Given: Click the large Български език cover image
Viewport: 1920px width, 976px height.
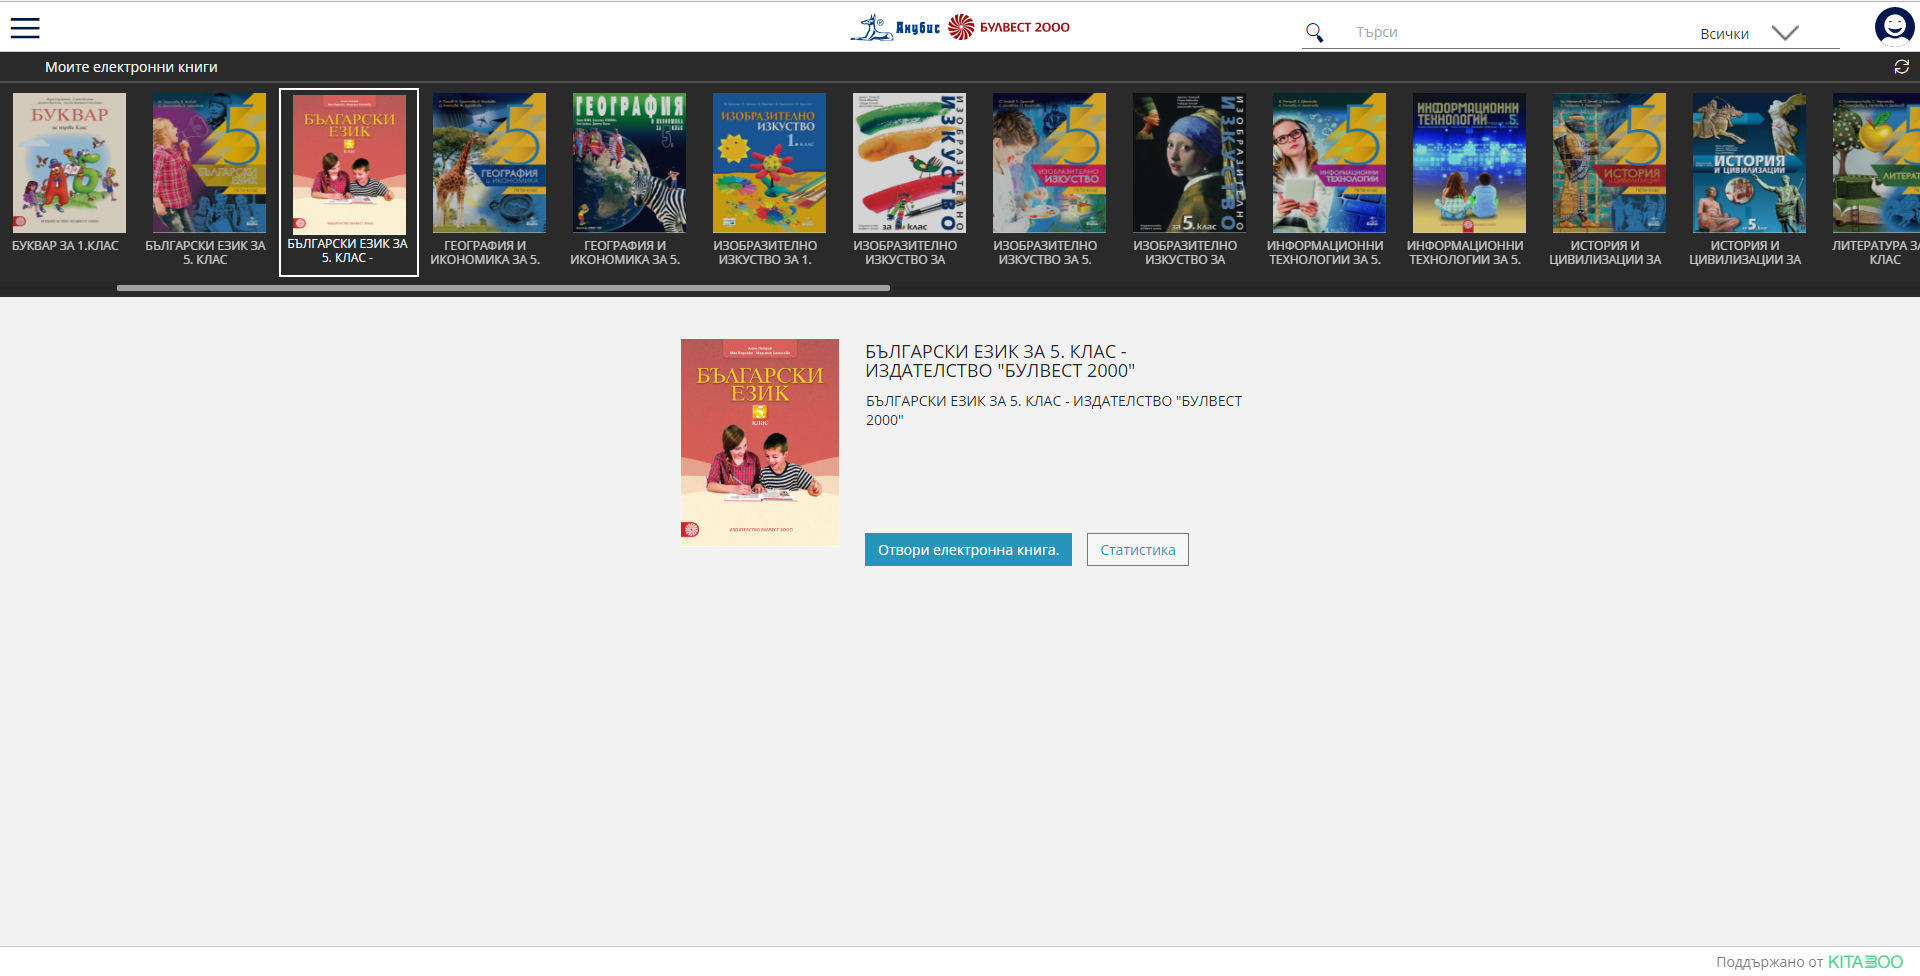Looking at the screenshot, I should point(760,442).
